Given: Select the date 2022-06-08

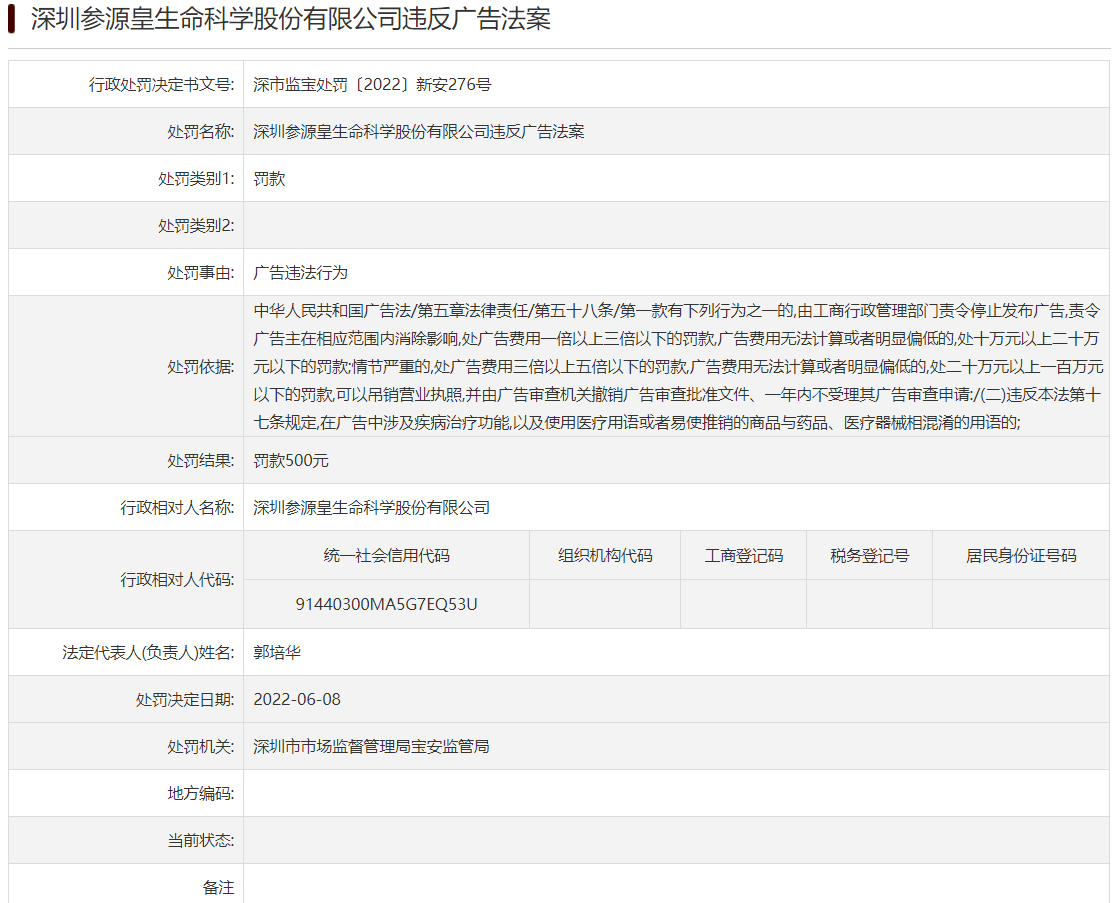Looking at the screenshot, I should click(297, 699).
